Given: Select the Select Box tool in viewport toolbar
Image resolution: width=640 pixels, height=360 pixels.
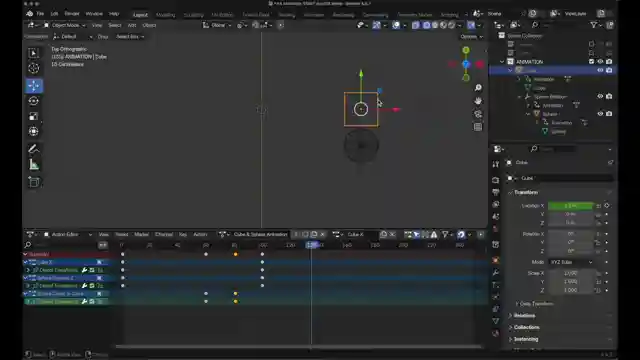Looking at the screenshot, I should tap(34, 53).
